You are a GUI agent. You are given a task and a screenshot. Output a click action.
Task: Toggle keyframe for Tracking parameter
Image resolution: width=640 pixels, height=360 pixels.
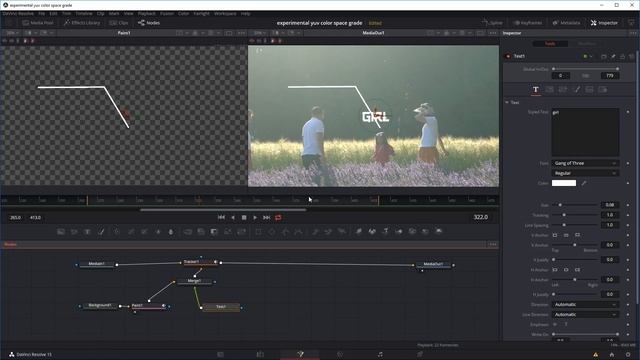point(628,215)
